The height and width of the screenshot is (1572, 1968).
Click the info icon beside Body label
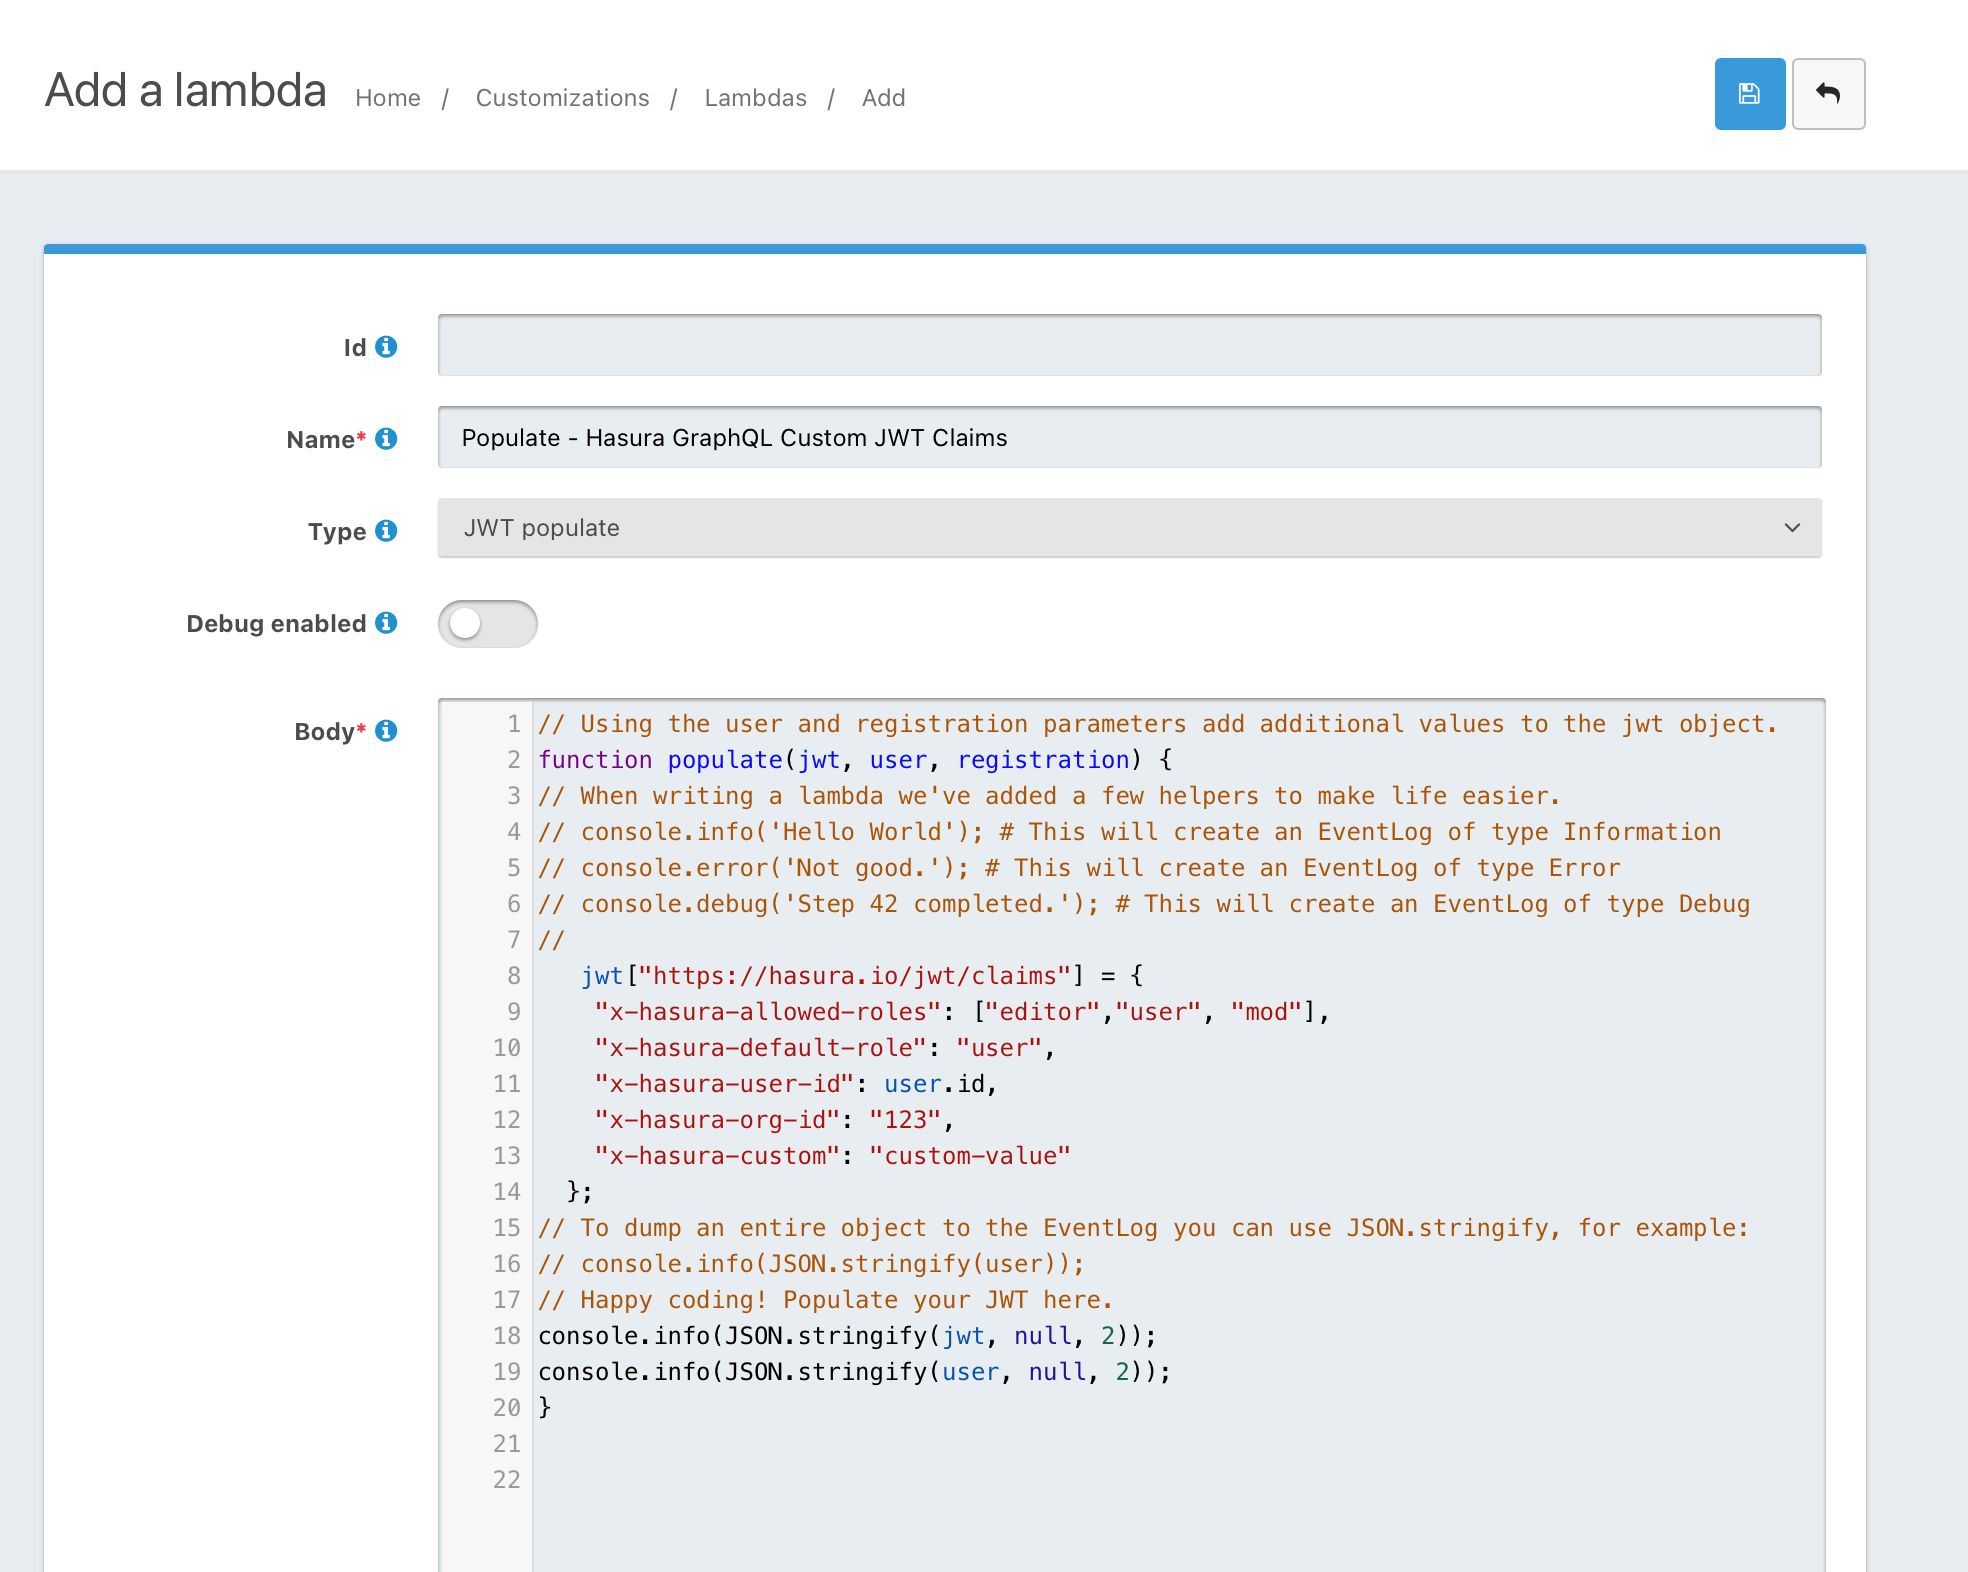tap(386, 731)
